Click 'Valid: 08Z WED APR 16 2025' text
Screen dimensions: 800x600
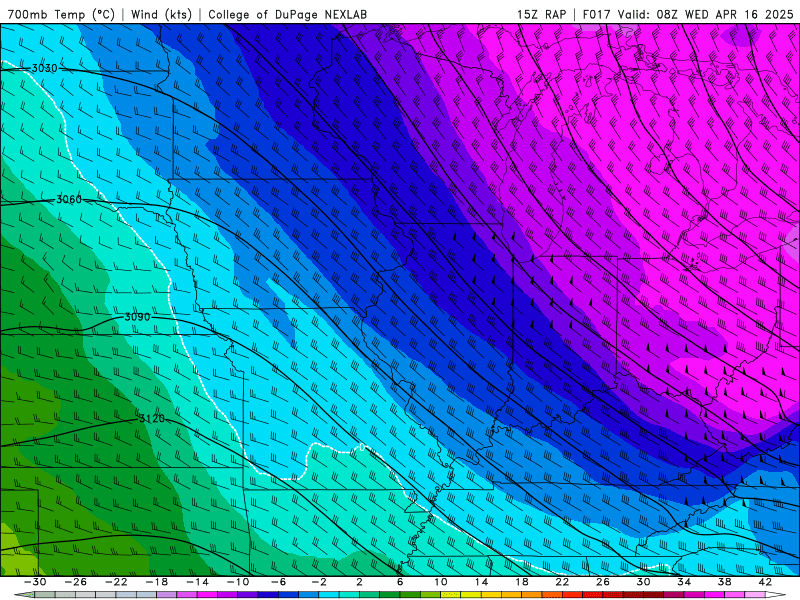(x=706, y=15)
